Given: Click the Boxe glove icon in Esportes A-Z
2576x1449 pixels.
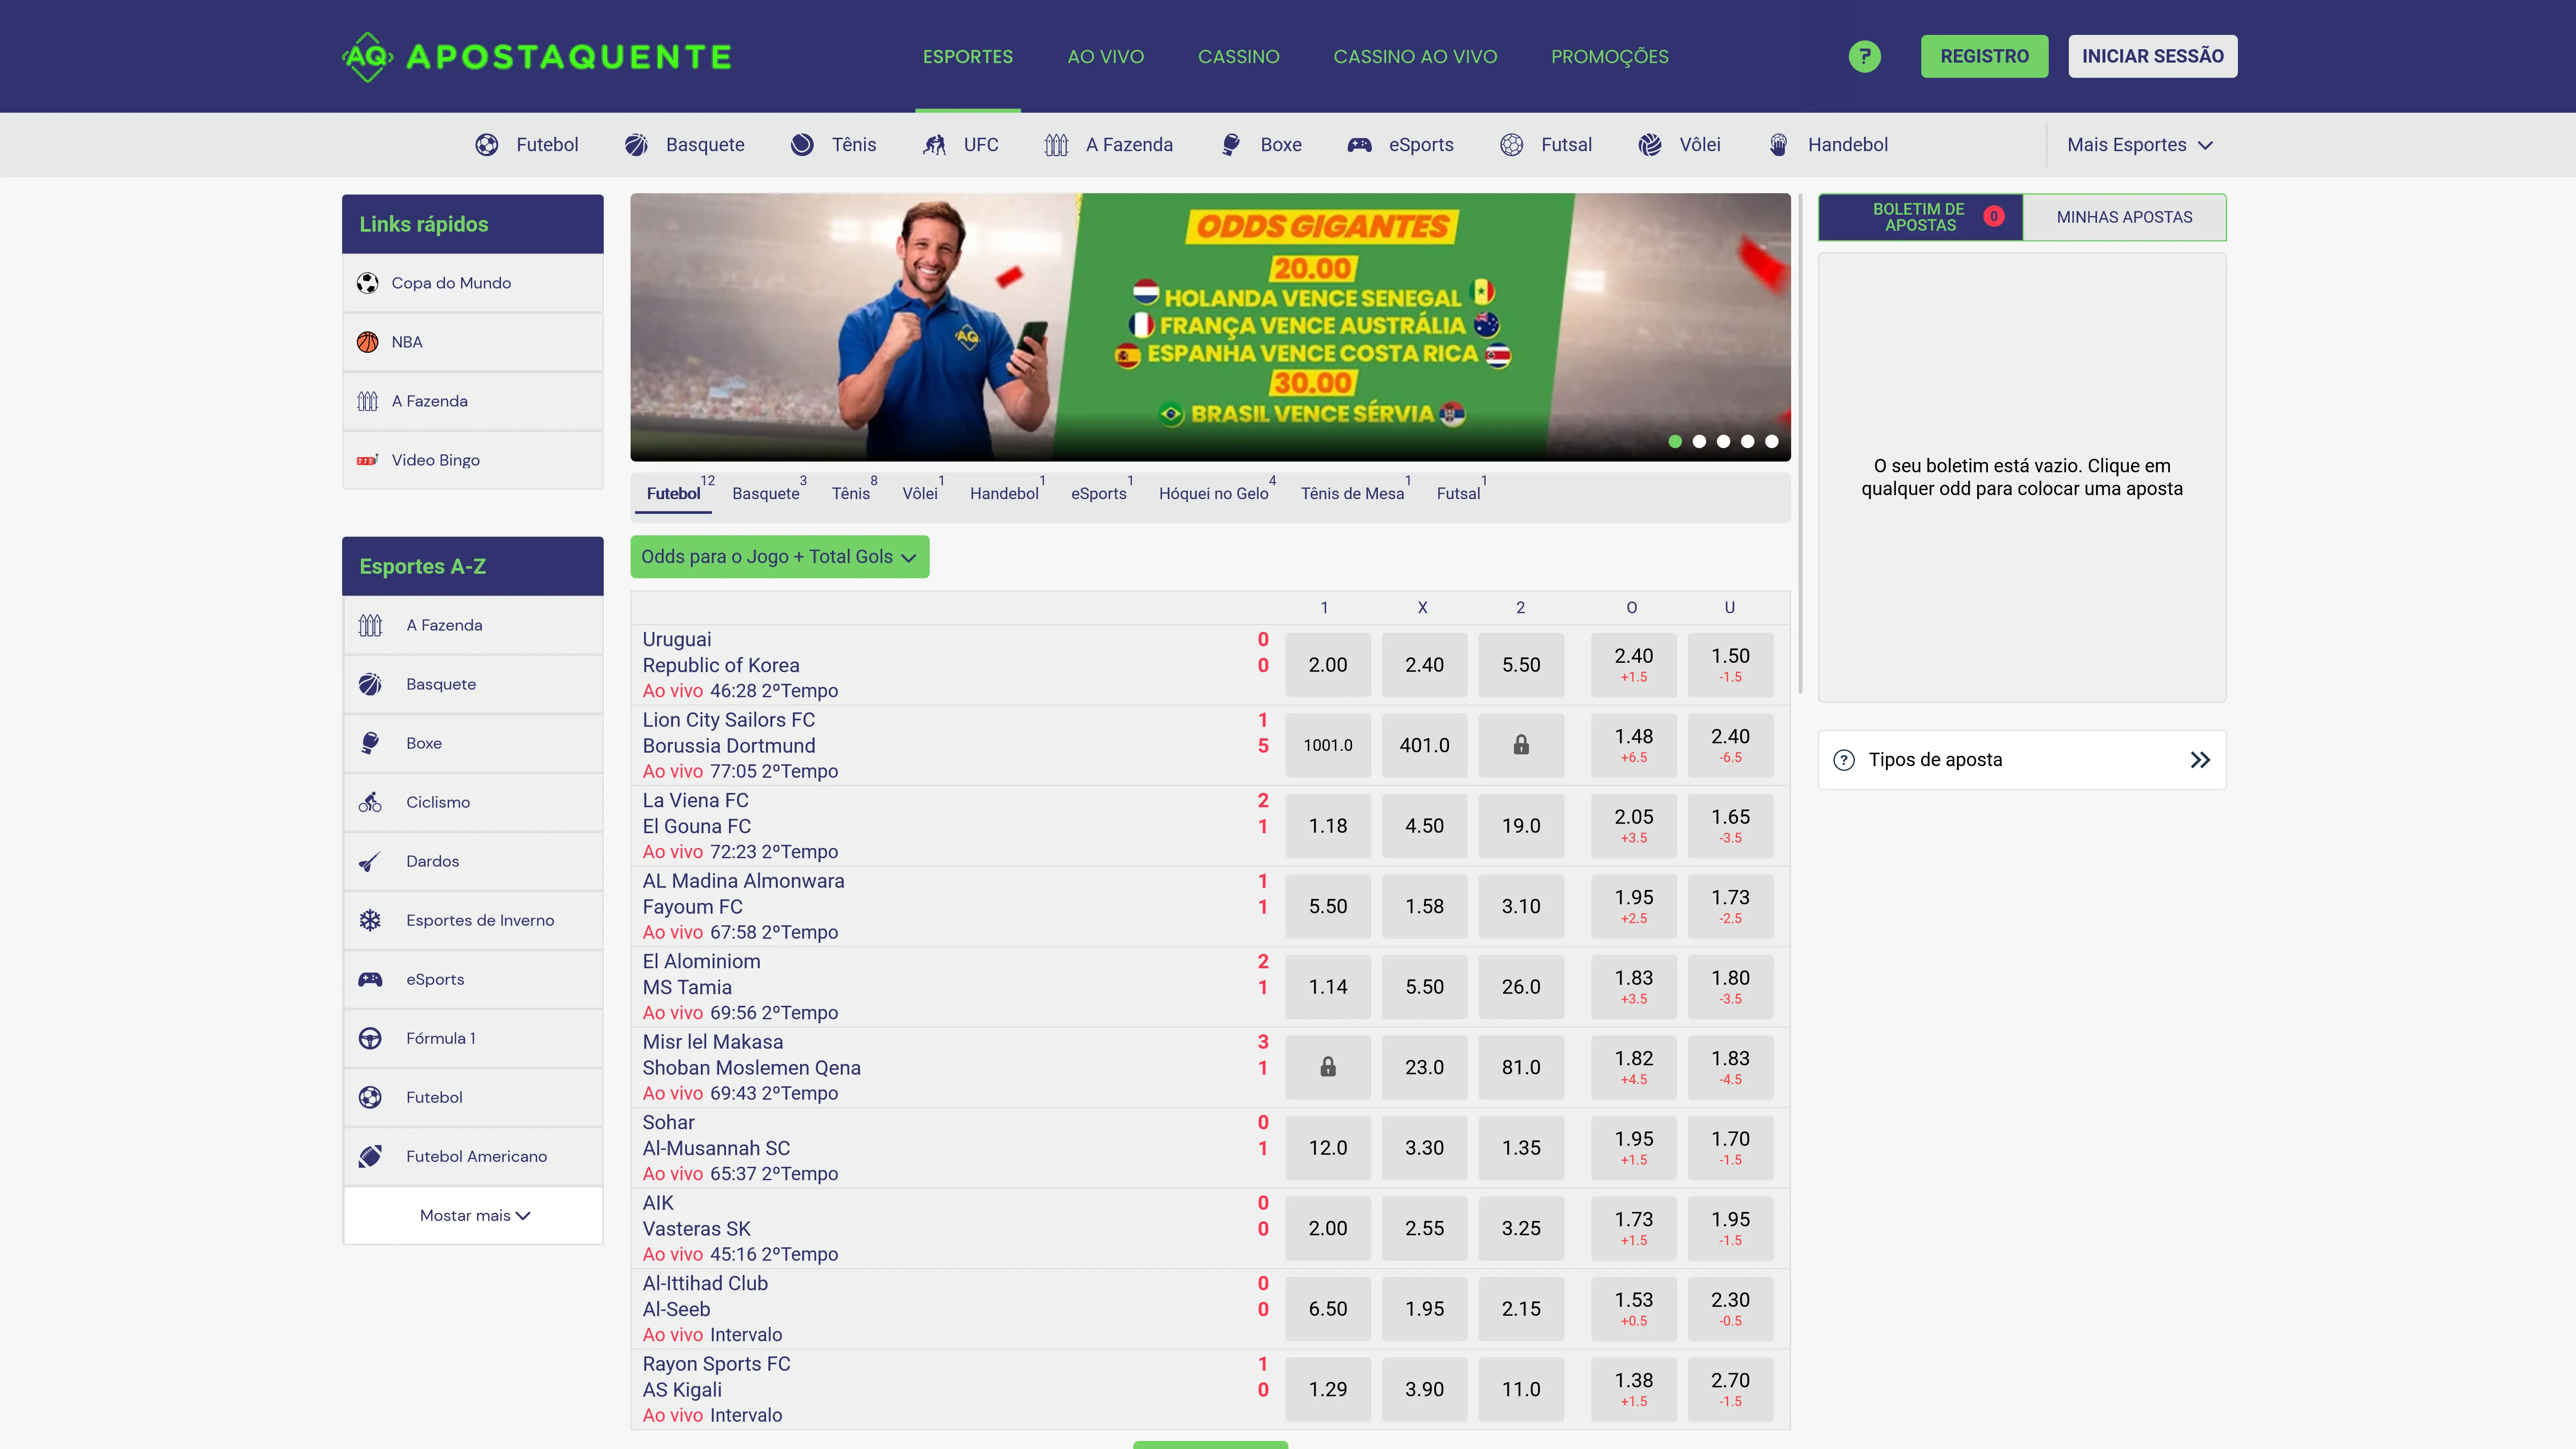Looking at the screenshot, I should [370, 743].
